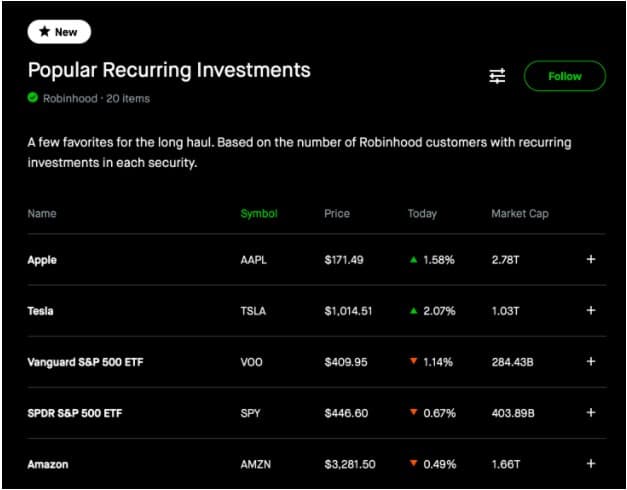Image resolution: width=627 pixels, height=490 pixels.
Task: Add Amazon with its plus icon
Action: pyautogui.click(x=591, y=464)
